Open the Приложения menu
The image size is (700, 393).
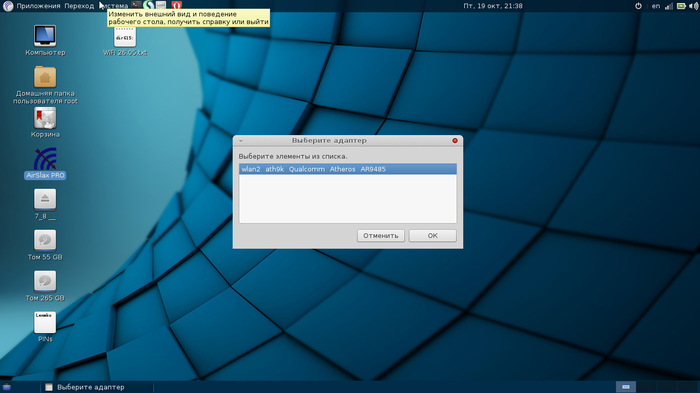[38, 6]
